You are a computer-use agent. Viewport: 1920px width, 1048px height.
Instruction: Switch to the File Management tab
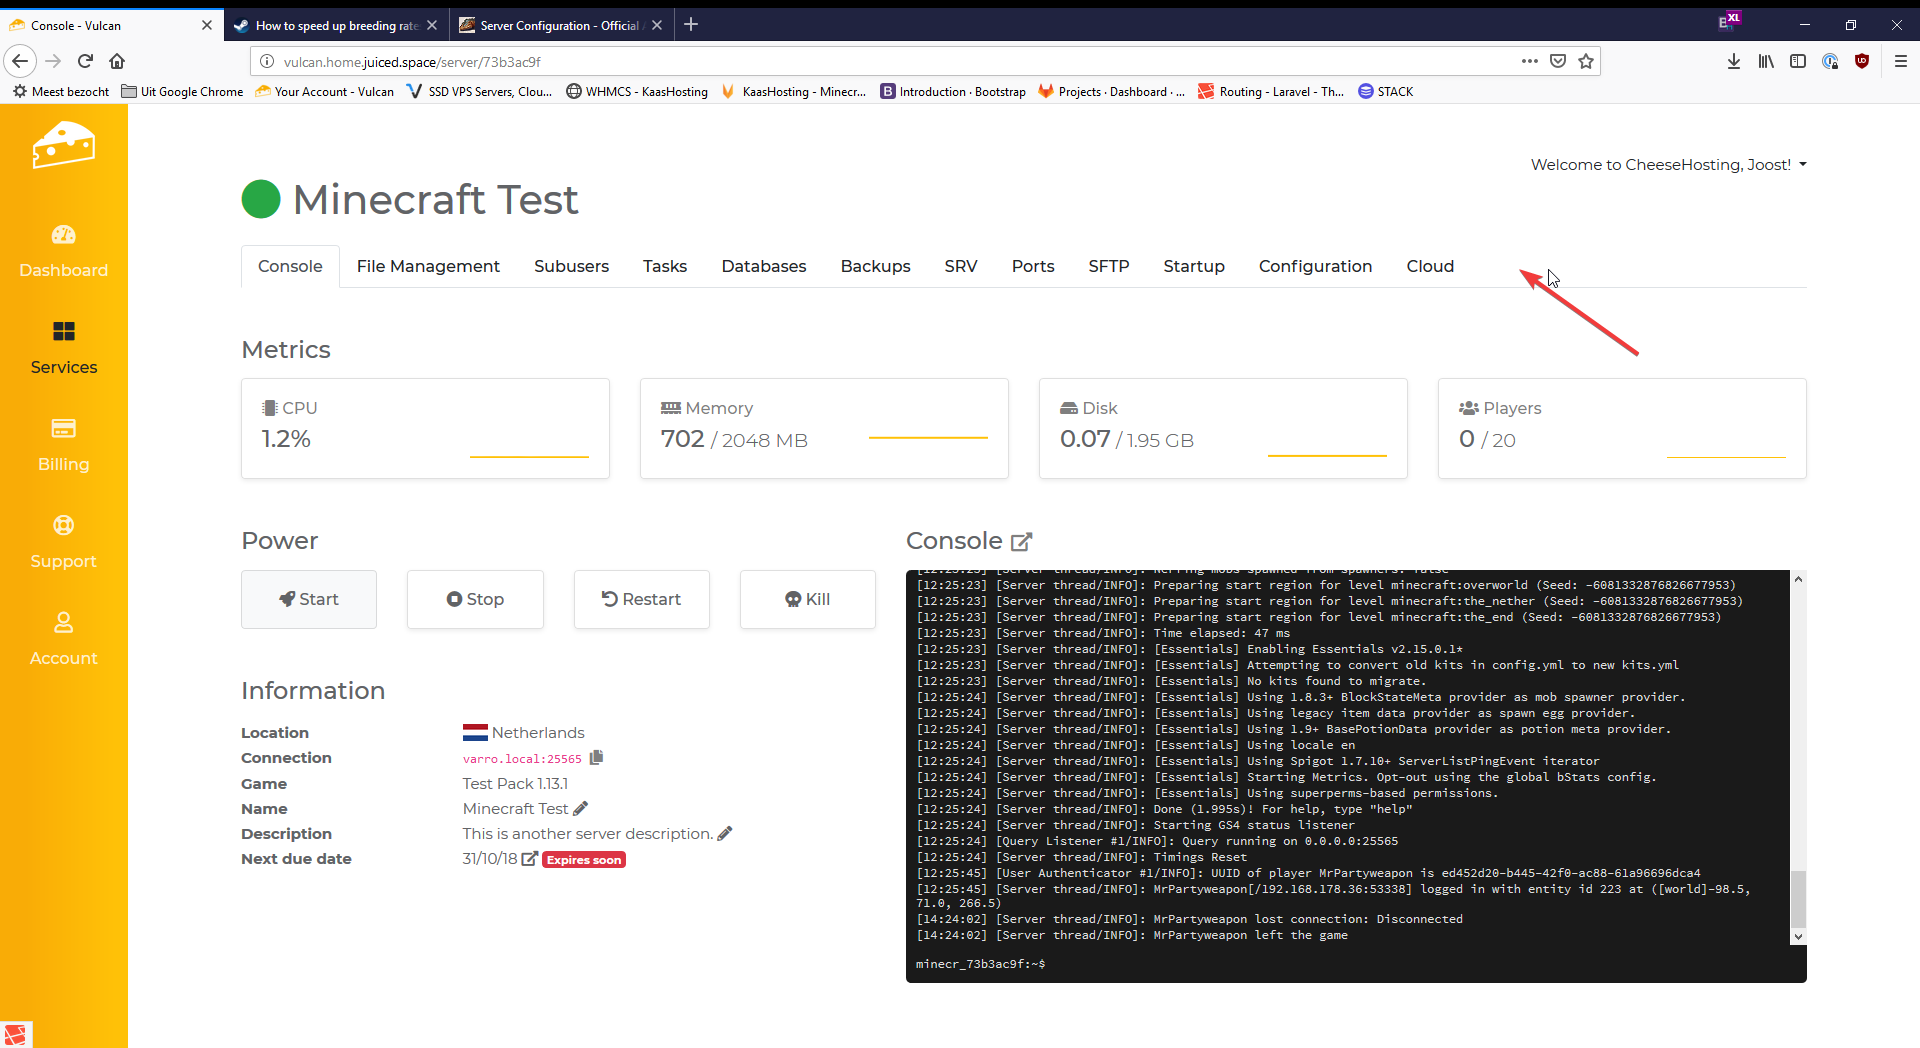[428, 266]
